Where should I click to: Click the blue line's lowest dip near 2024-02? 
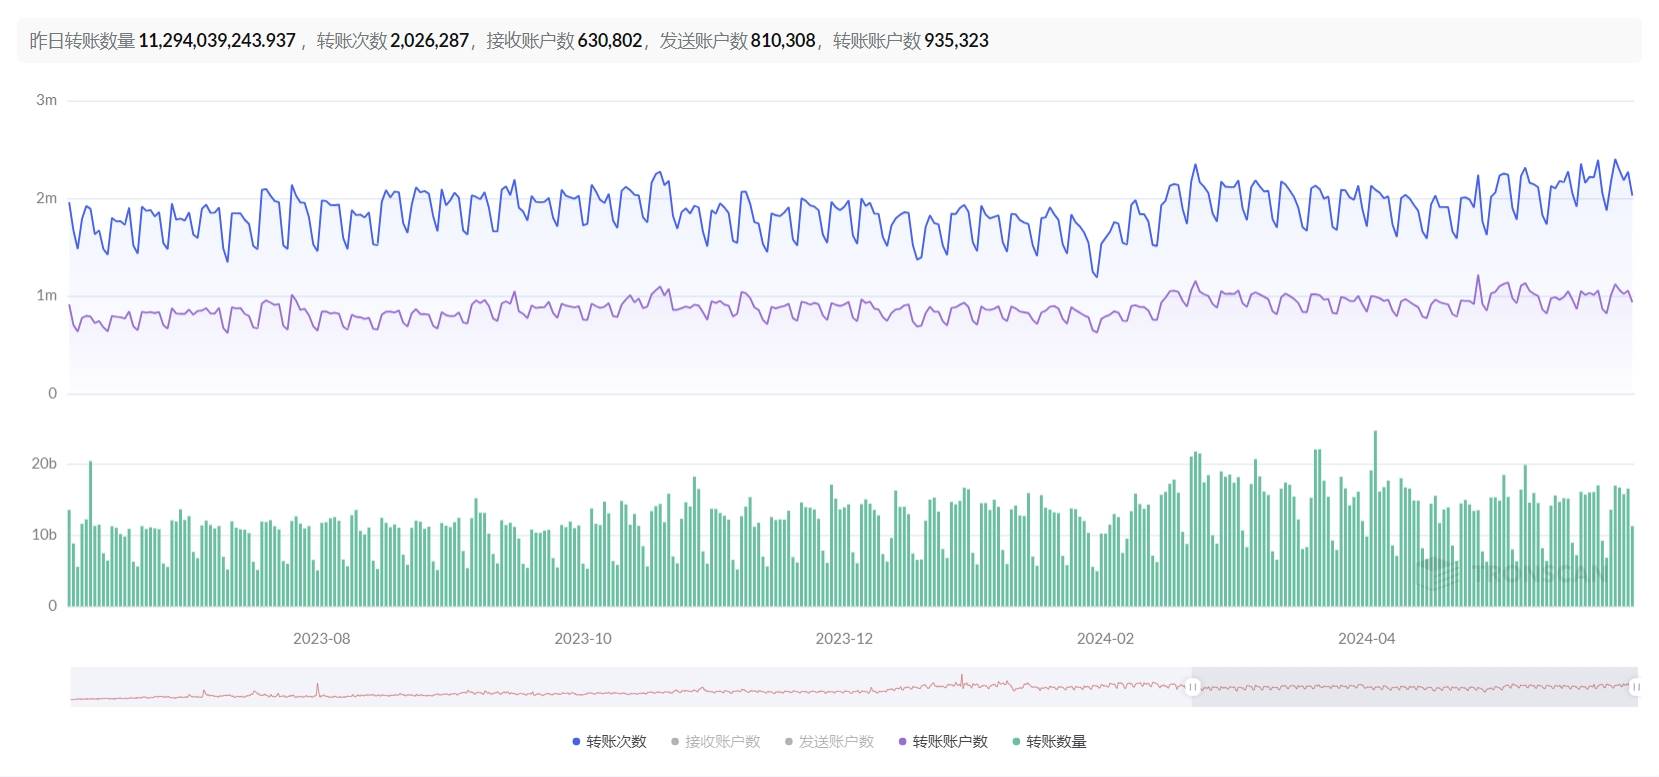tap(1096, 274)
